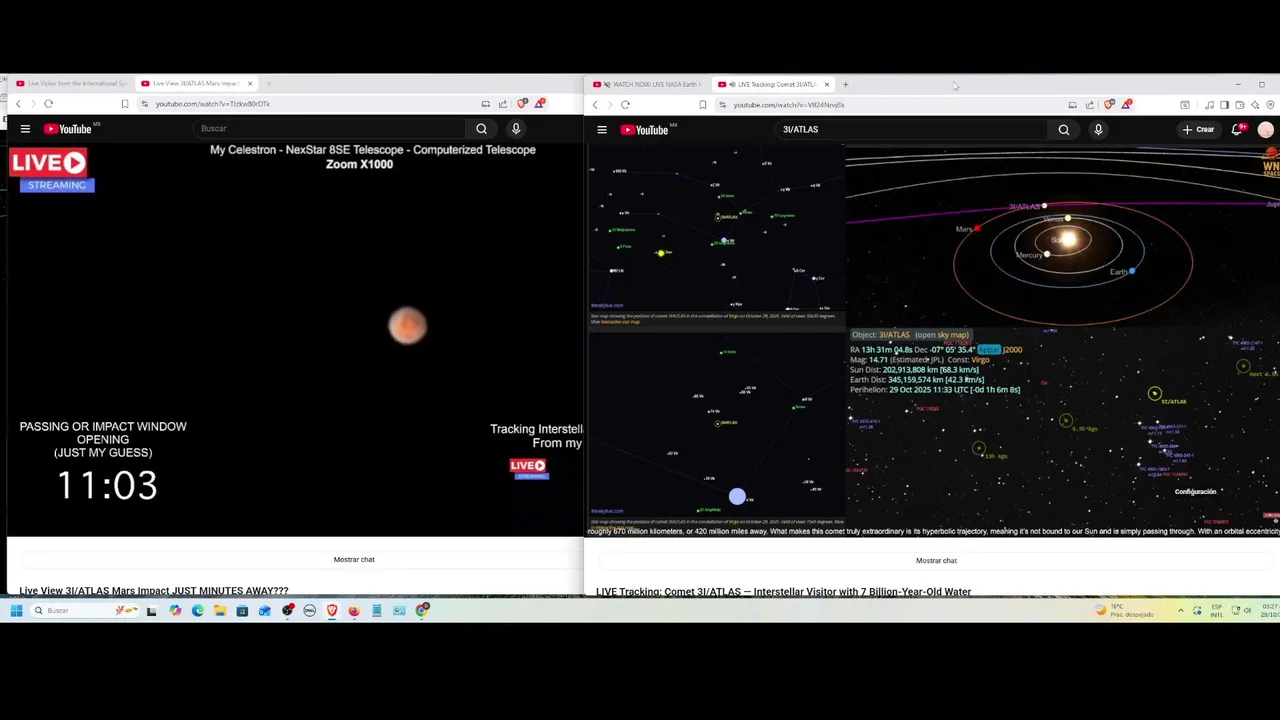The width and height of the screenshot is (1280, 720).
Task: Reload page in left browser window
Action: (48, 104)
